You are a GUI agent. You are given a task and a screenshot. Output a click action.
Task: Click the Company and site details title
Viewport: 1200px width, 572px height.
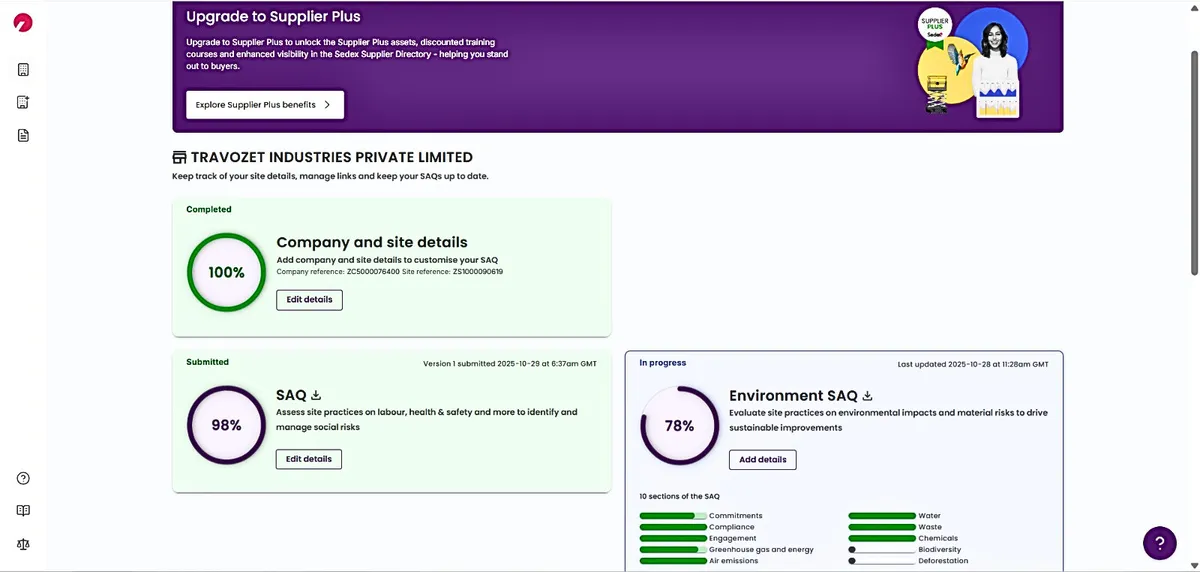click(x=372, y=242)
